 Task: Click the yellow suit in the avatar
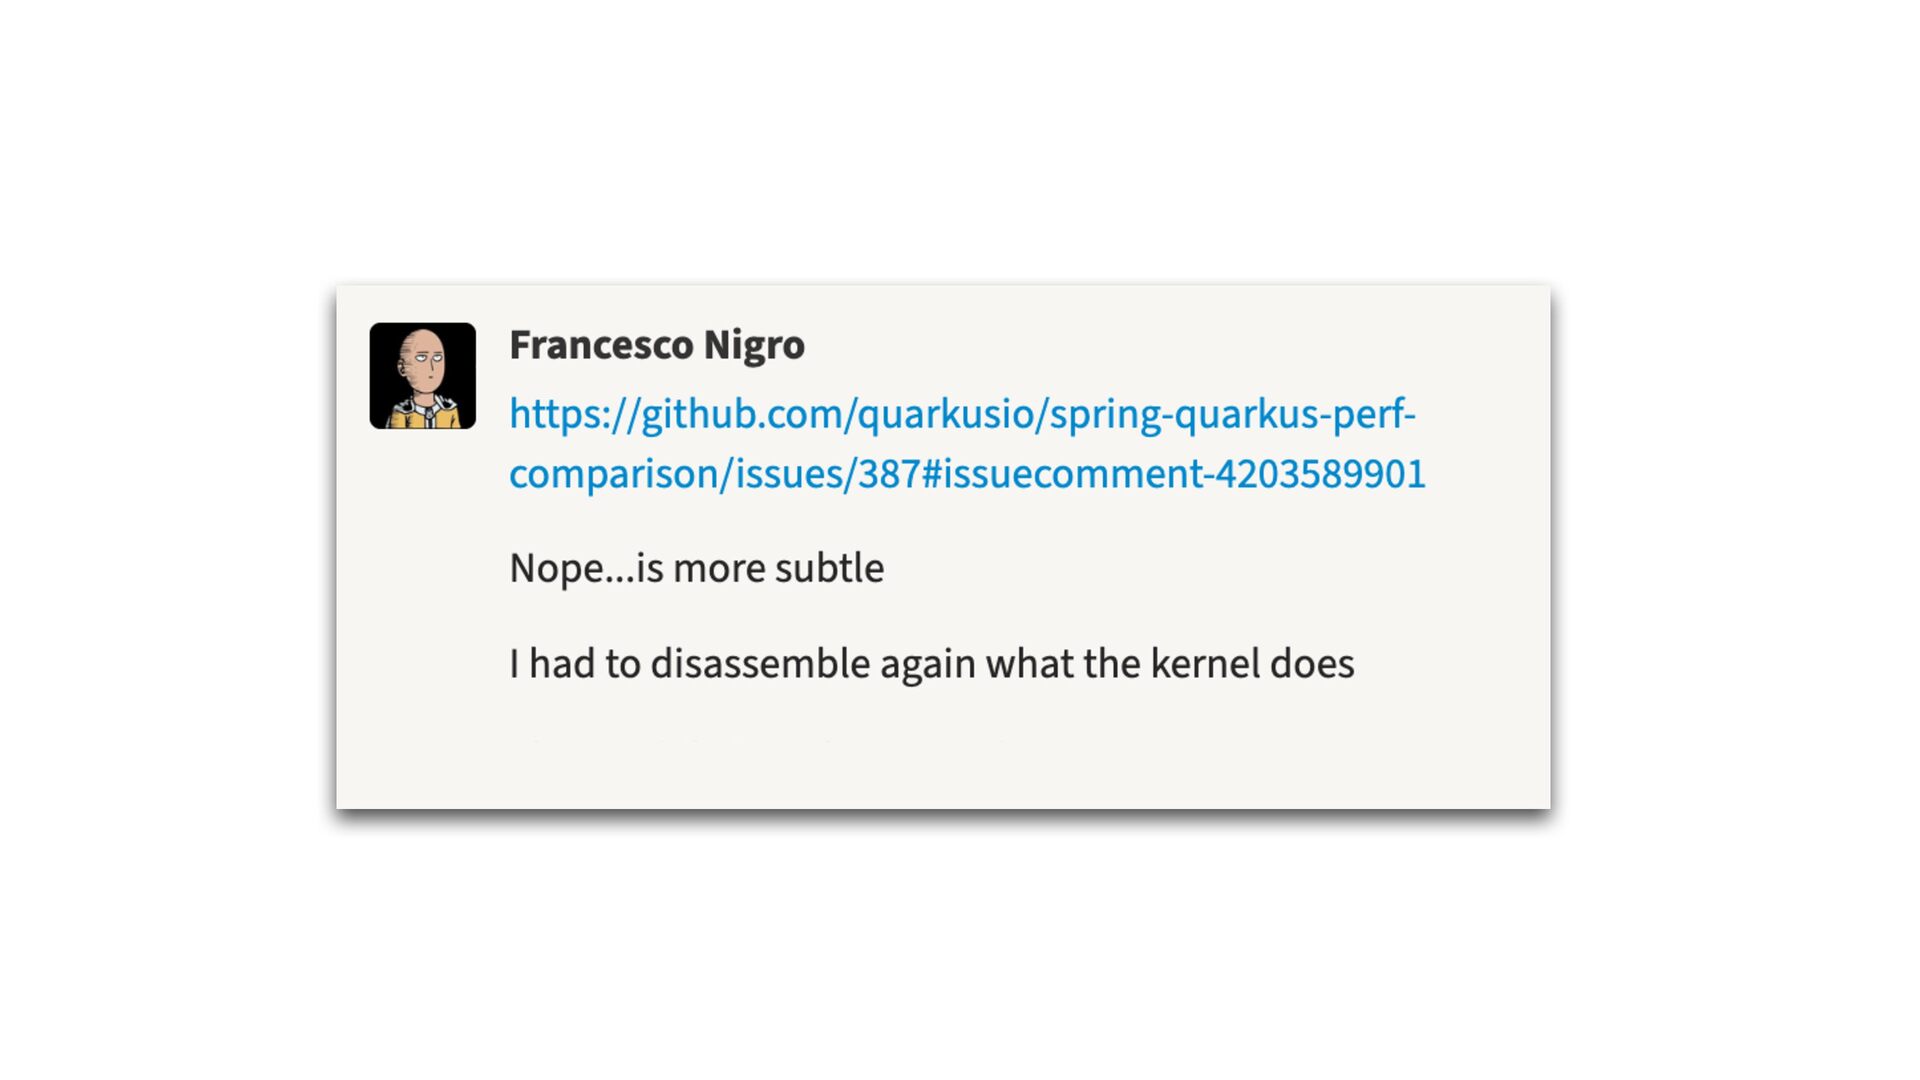click(423, 412)
